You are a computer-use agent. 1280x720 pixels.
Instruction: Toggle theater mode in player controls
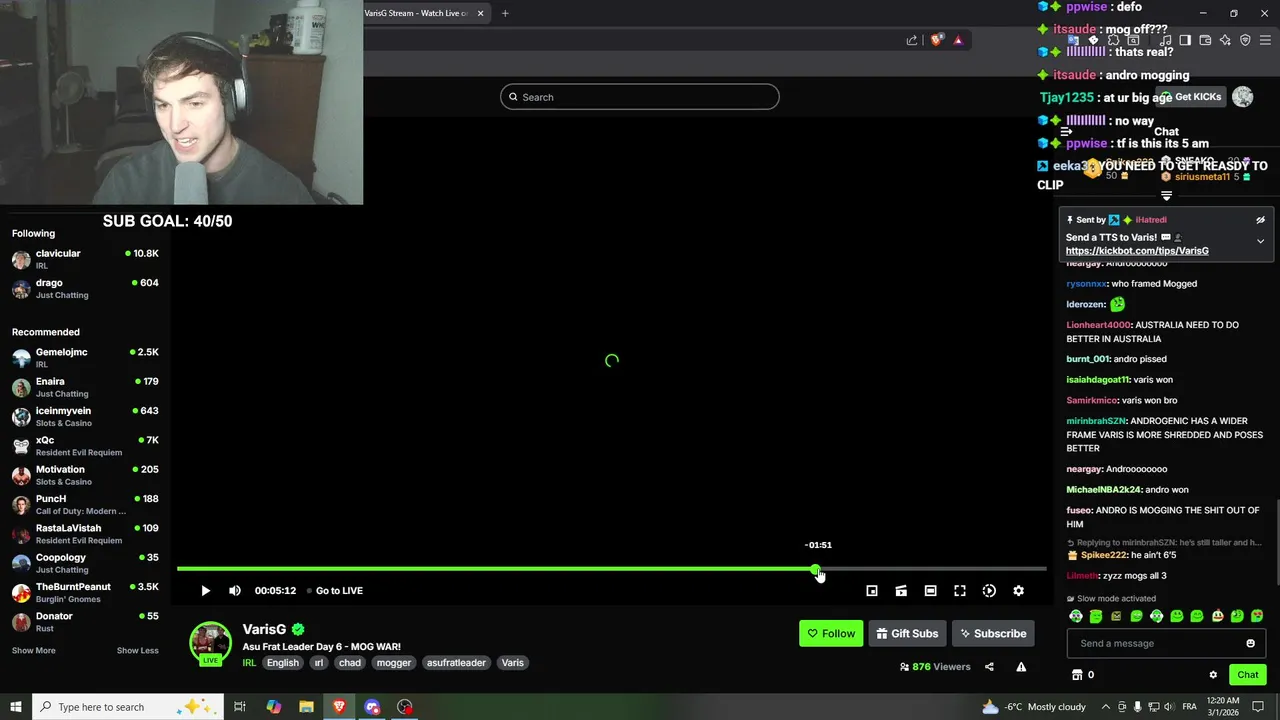(x=930, y=591)
